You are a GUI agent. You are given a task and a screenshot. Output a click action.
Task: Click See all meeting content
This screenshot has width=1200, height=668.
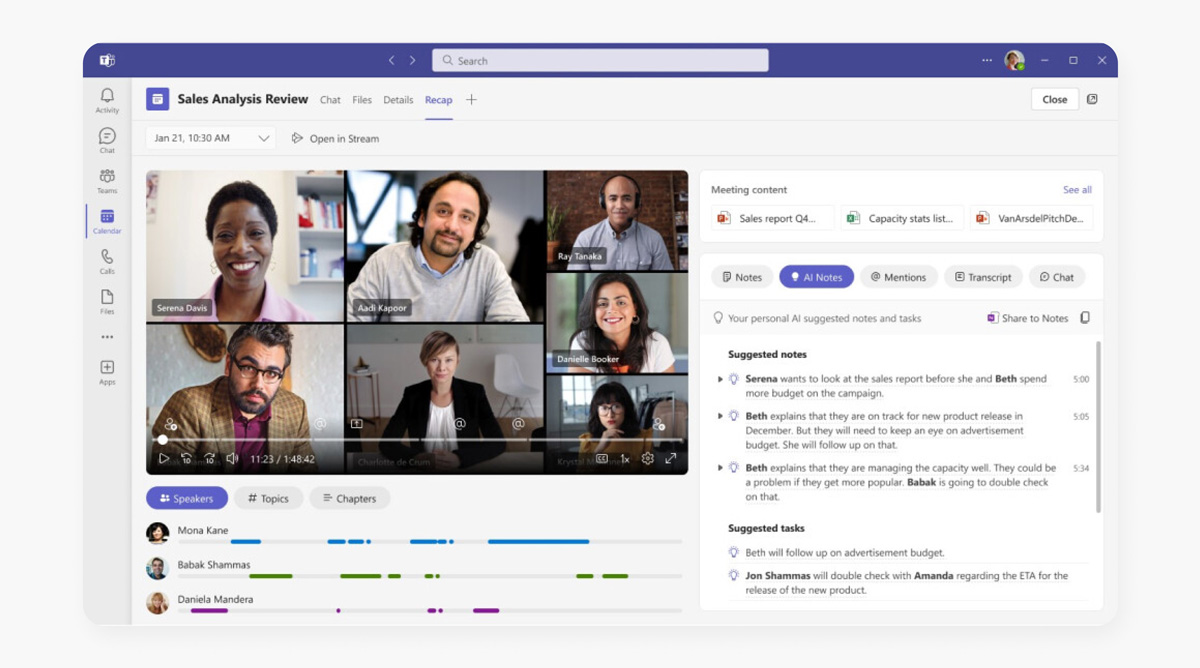[x=1077, y=189]
